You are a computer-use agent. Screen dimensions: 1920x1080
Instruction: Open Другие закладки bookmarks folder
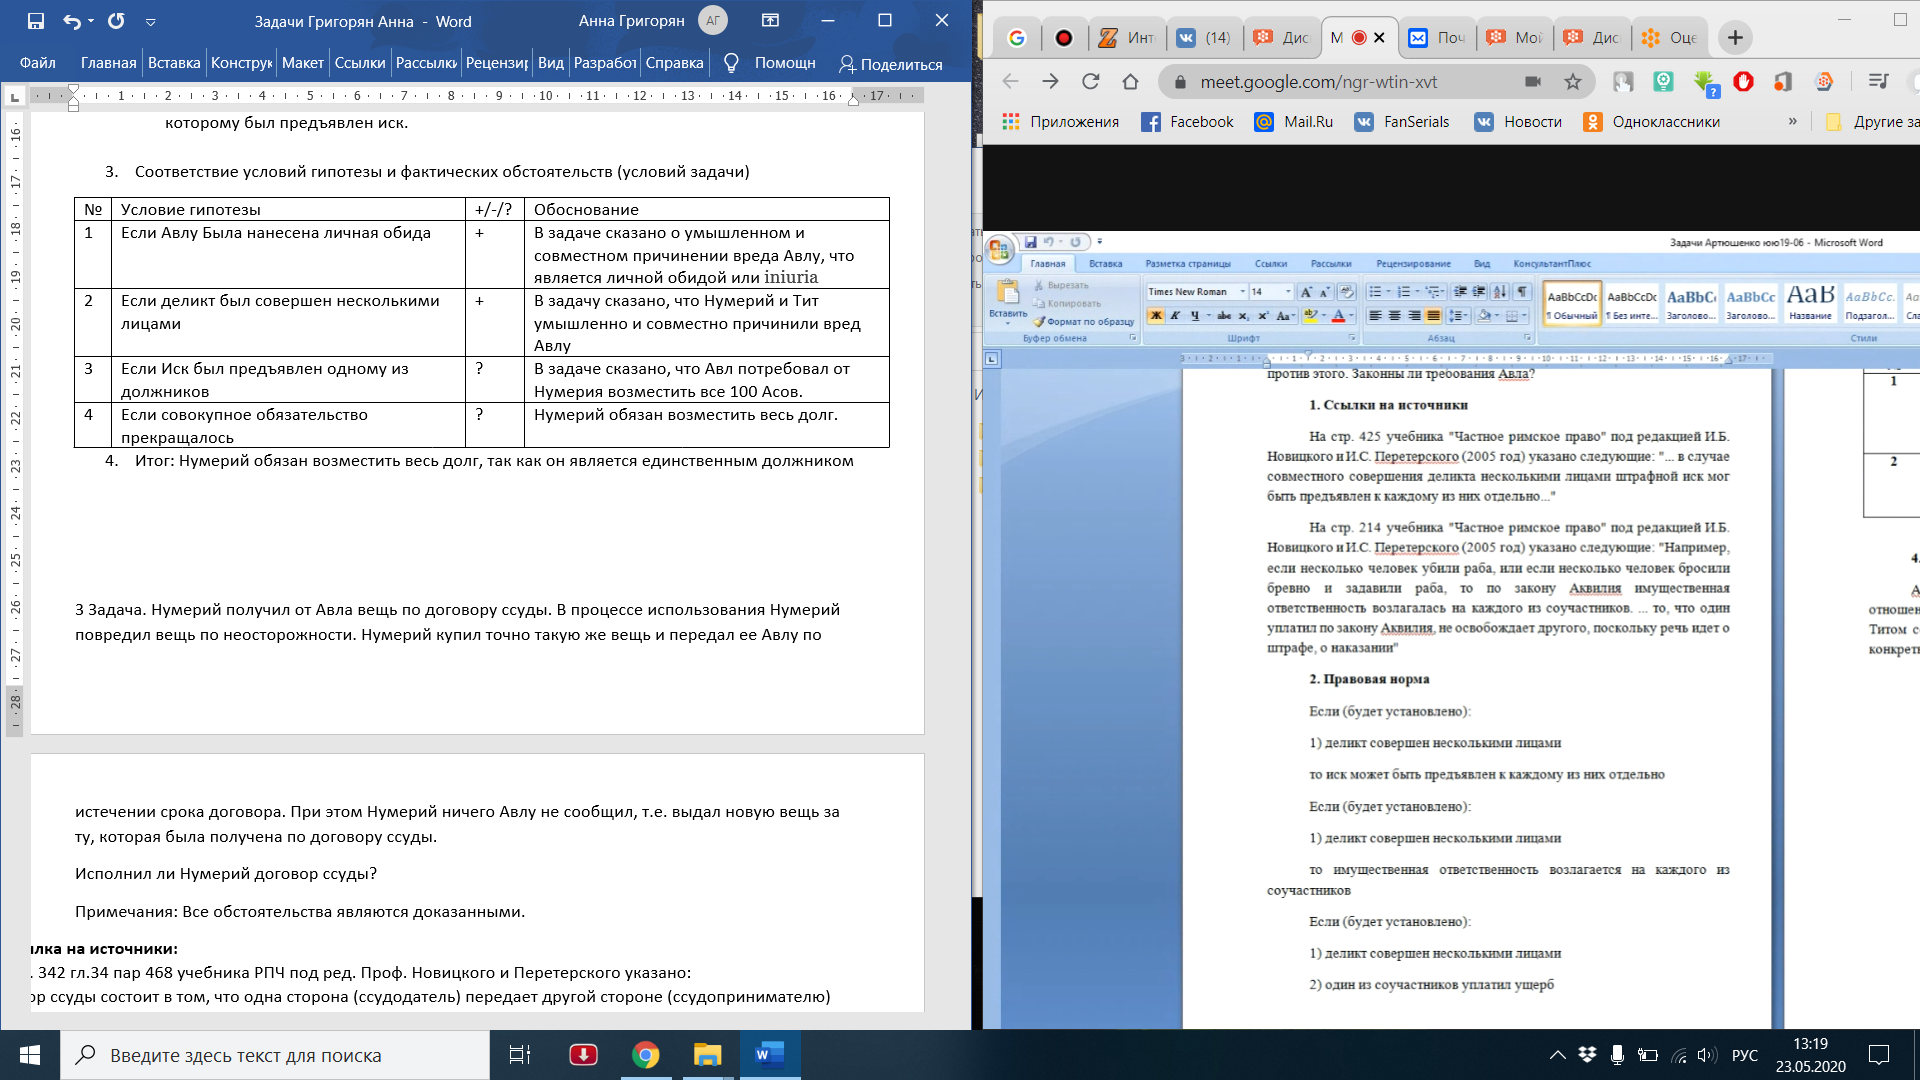(1872, 121)
